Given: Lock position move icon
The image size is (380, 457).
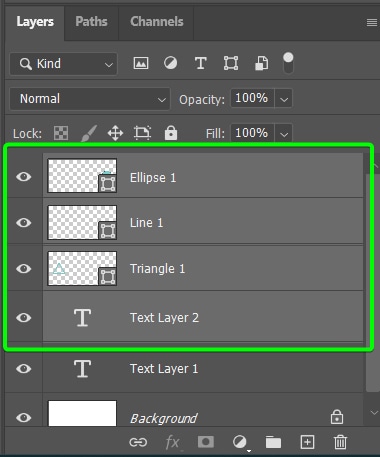Looking at the screenshot, I should click(x=115, y=133).
